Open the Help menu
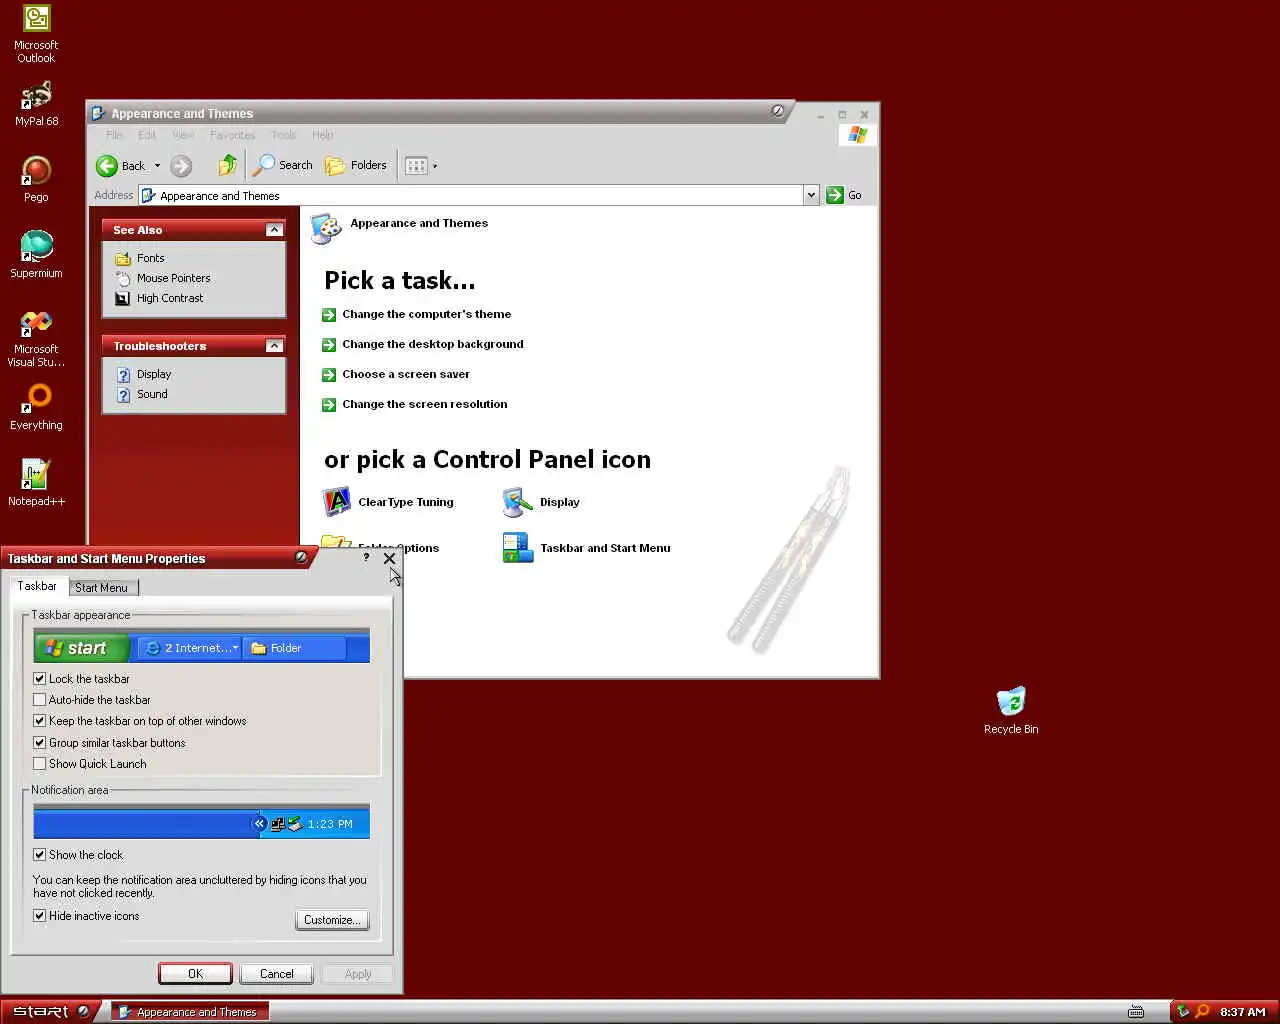Image resolution: width=1280 pixels, height=1024 pixels. pyautogui.click(x=322, y=135)
